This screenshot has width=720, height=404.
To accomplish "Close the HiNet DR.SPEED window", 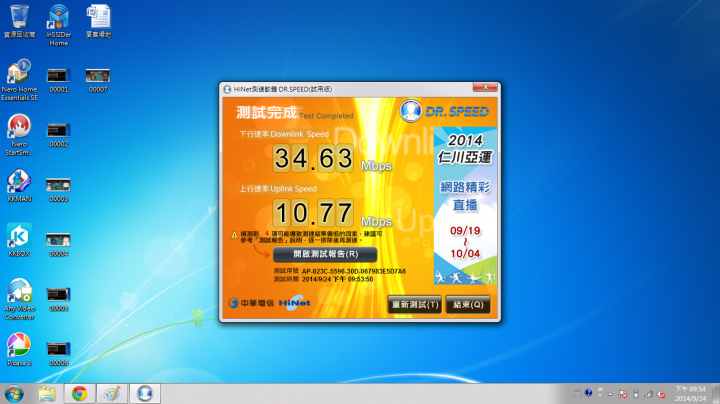I will point(485,87).
